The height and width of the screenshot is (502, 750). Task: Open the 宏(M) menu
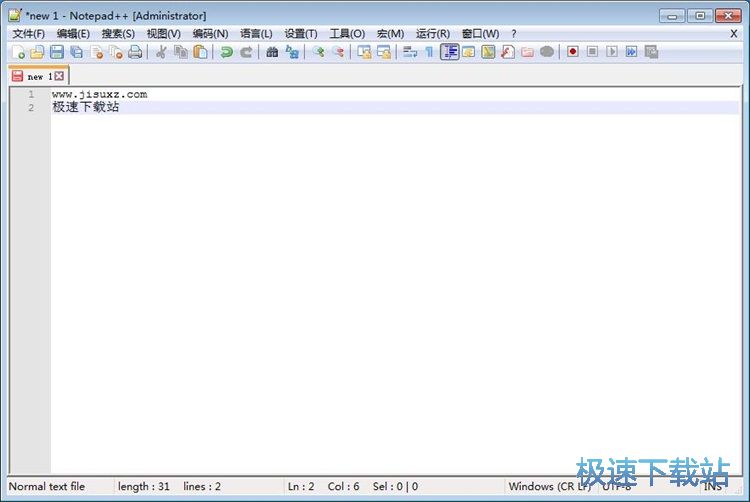[x=390, y=33]
